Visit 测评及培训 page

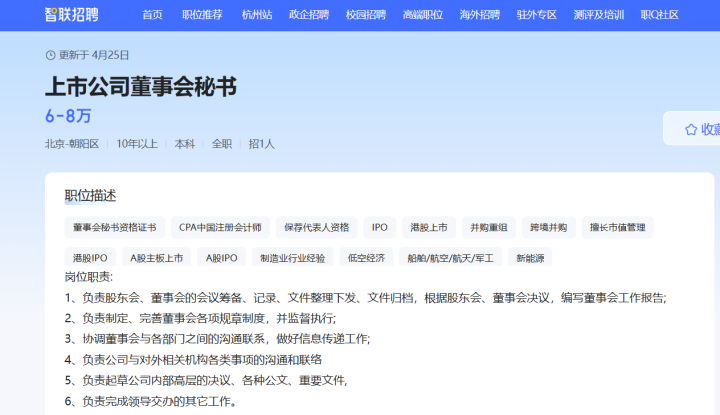tap(599, 15)
